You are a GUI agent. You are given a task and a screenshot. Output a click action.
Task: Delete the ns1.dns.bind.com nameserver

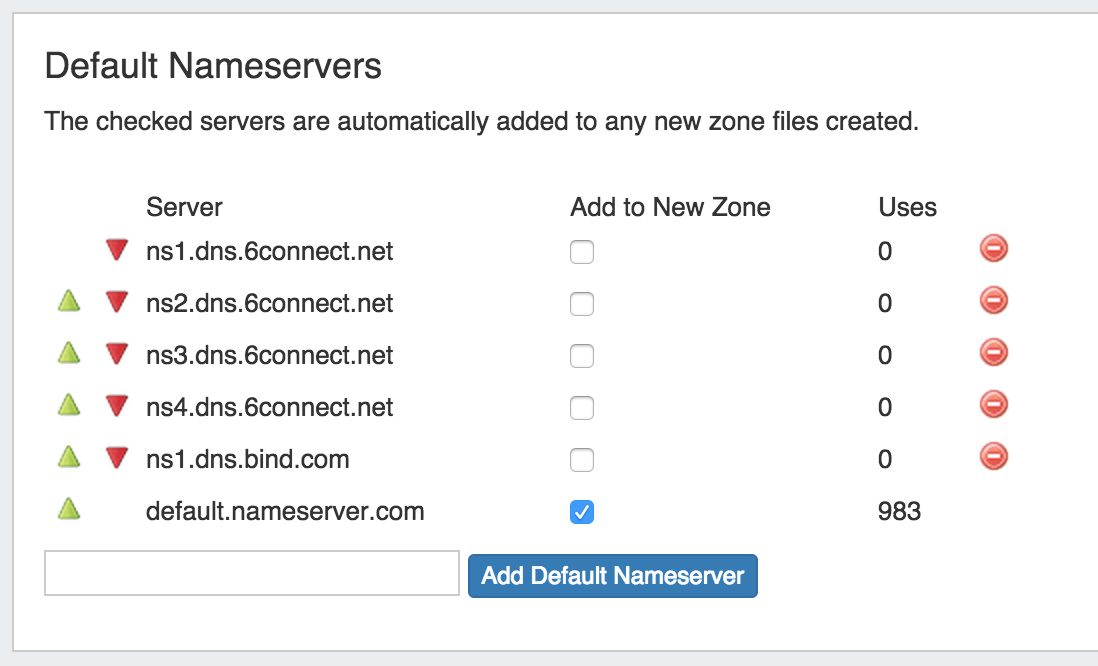pyautogui.click(x=993, y=457)
